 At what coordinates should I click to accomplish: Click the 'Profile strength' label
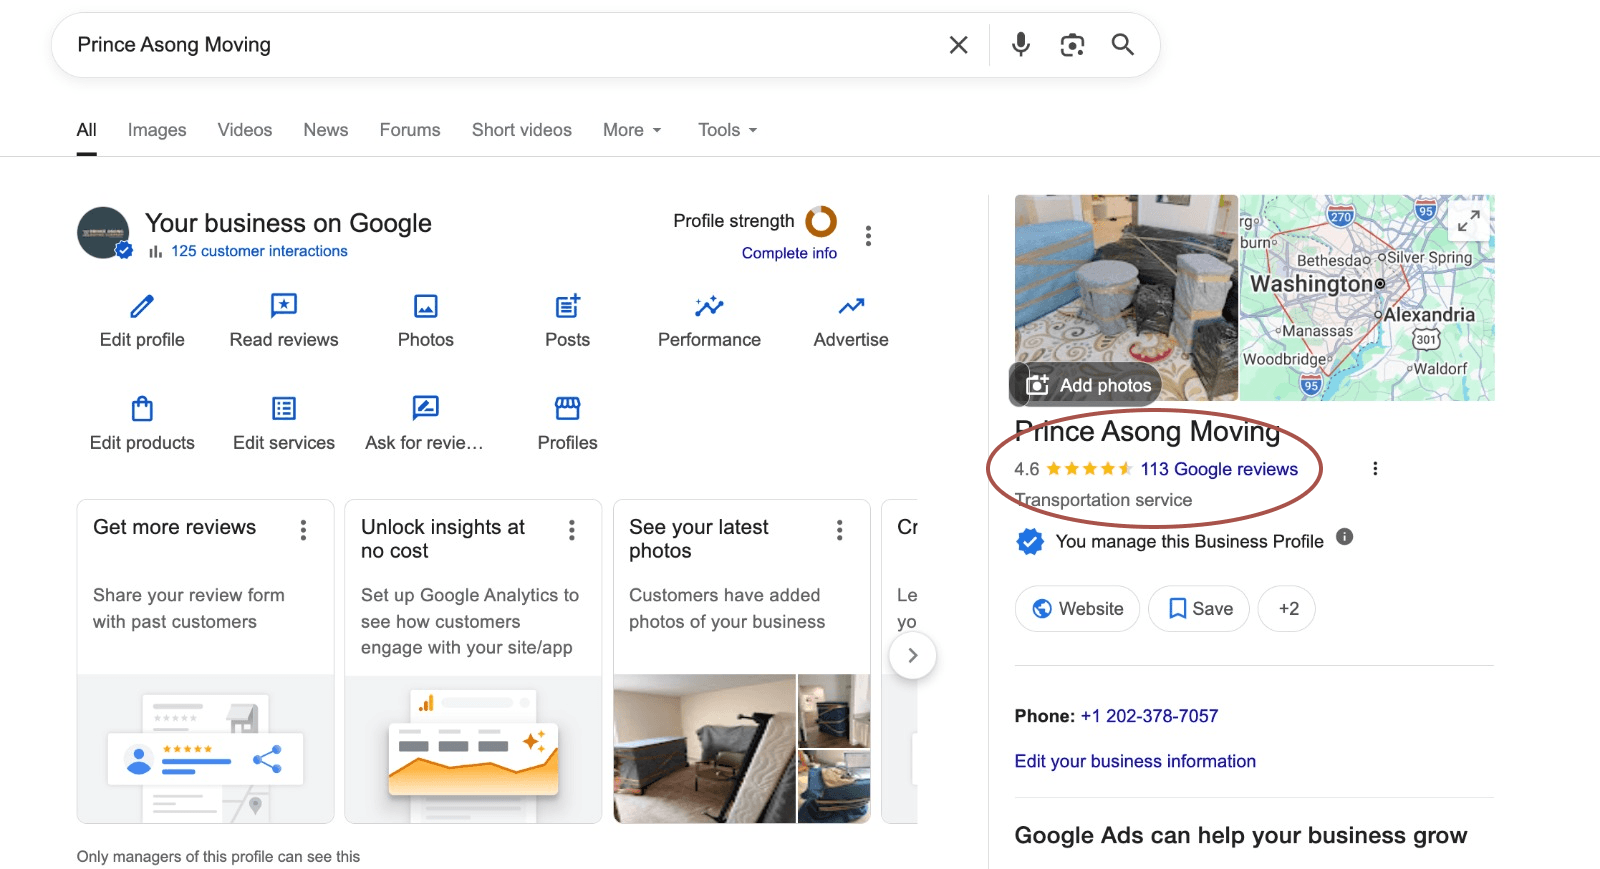[734, 221]
